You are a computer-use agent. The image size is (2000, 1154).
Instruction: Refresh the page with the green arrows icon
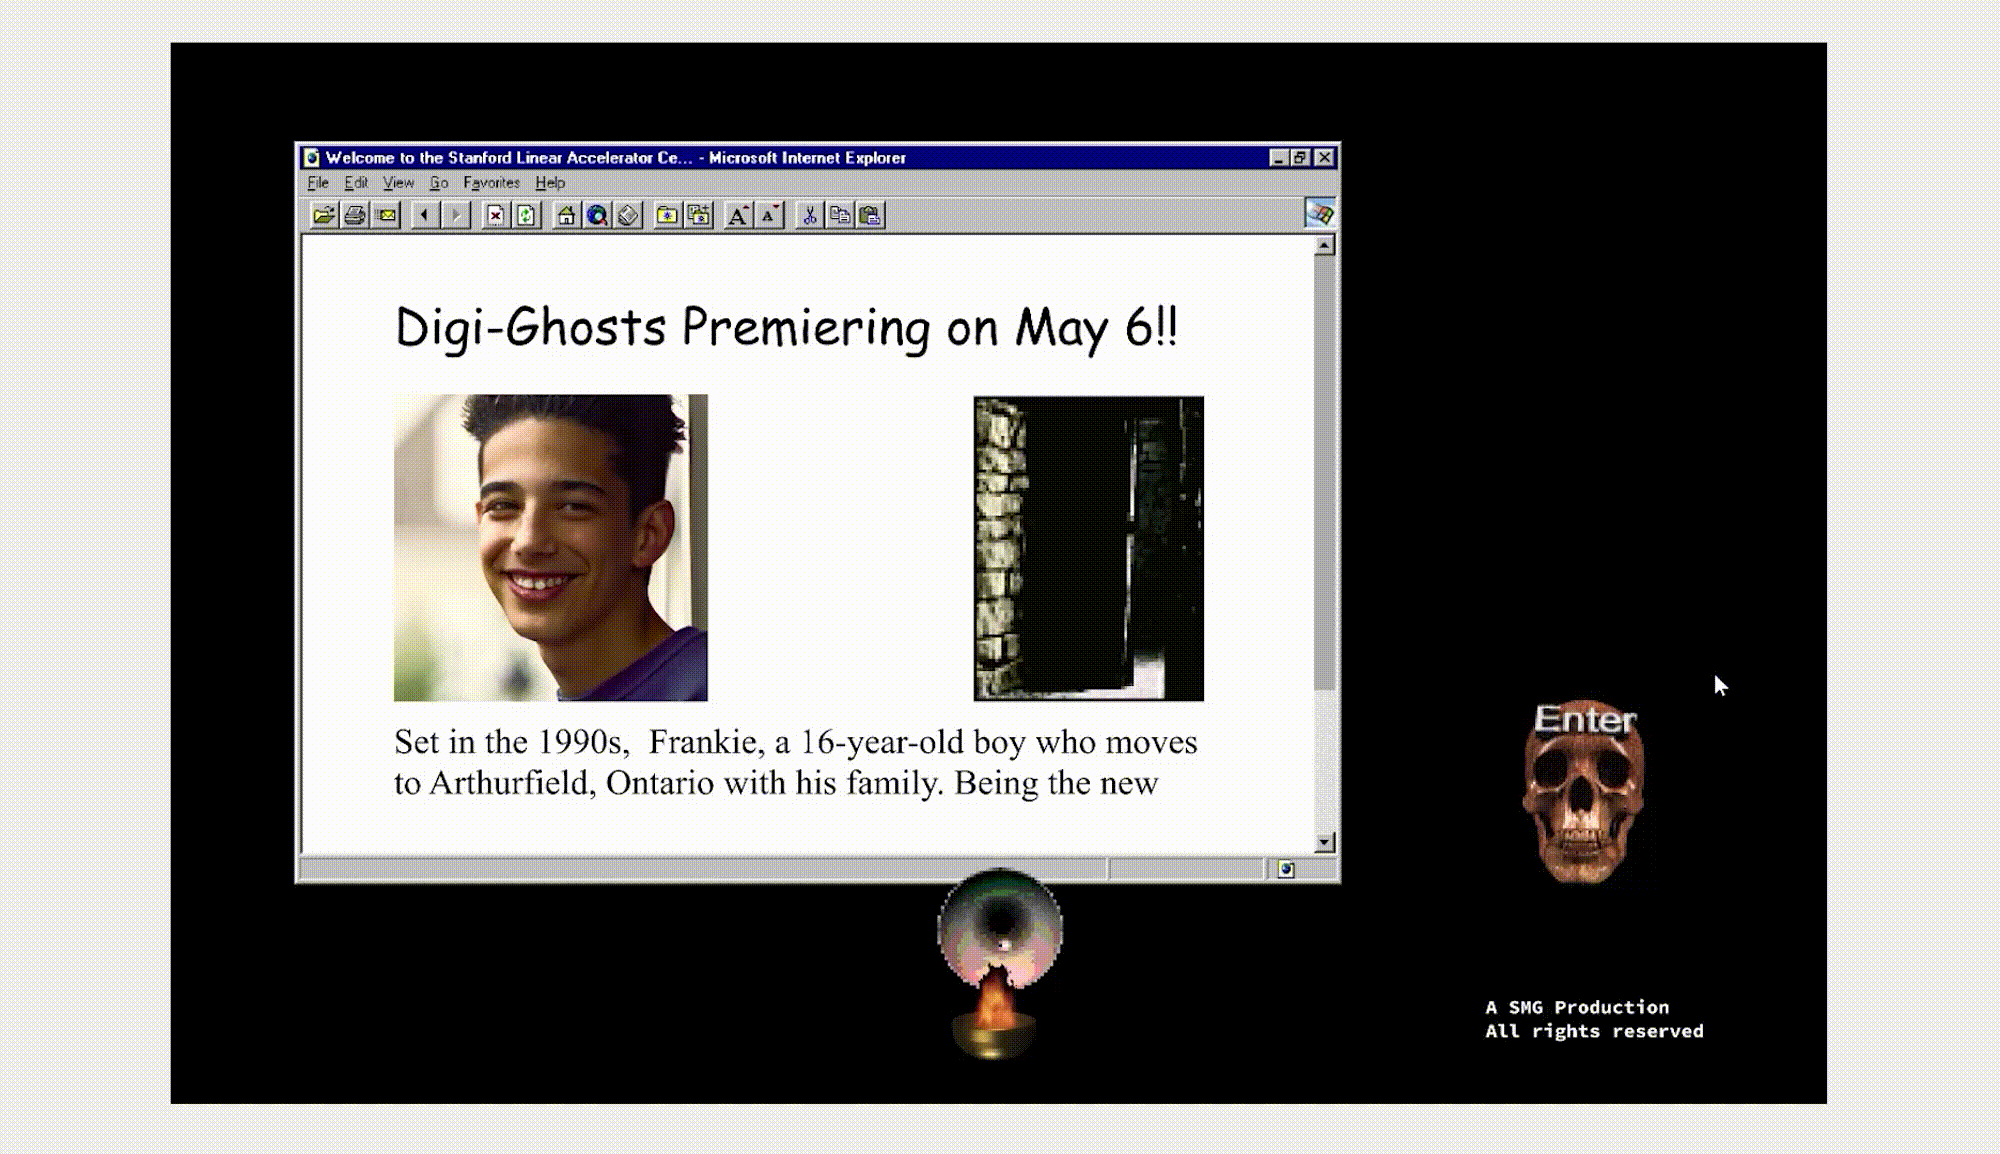526,215
